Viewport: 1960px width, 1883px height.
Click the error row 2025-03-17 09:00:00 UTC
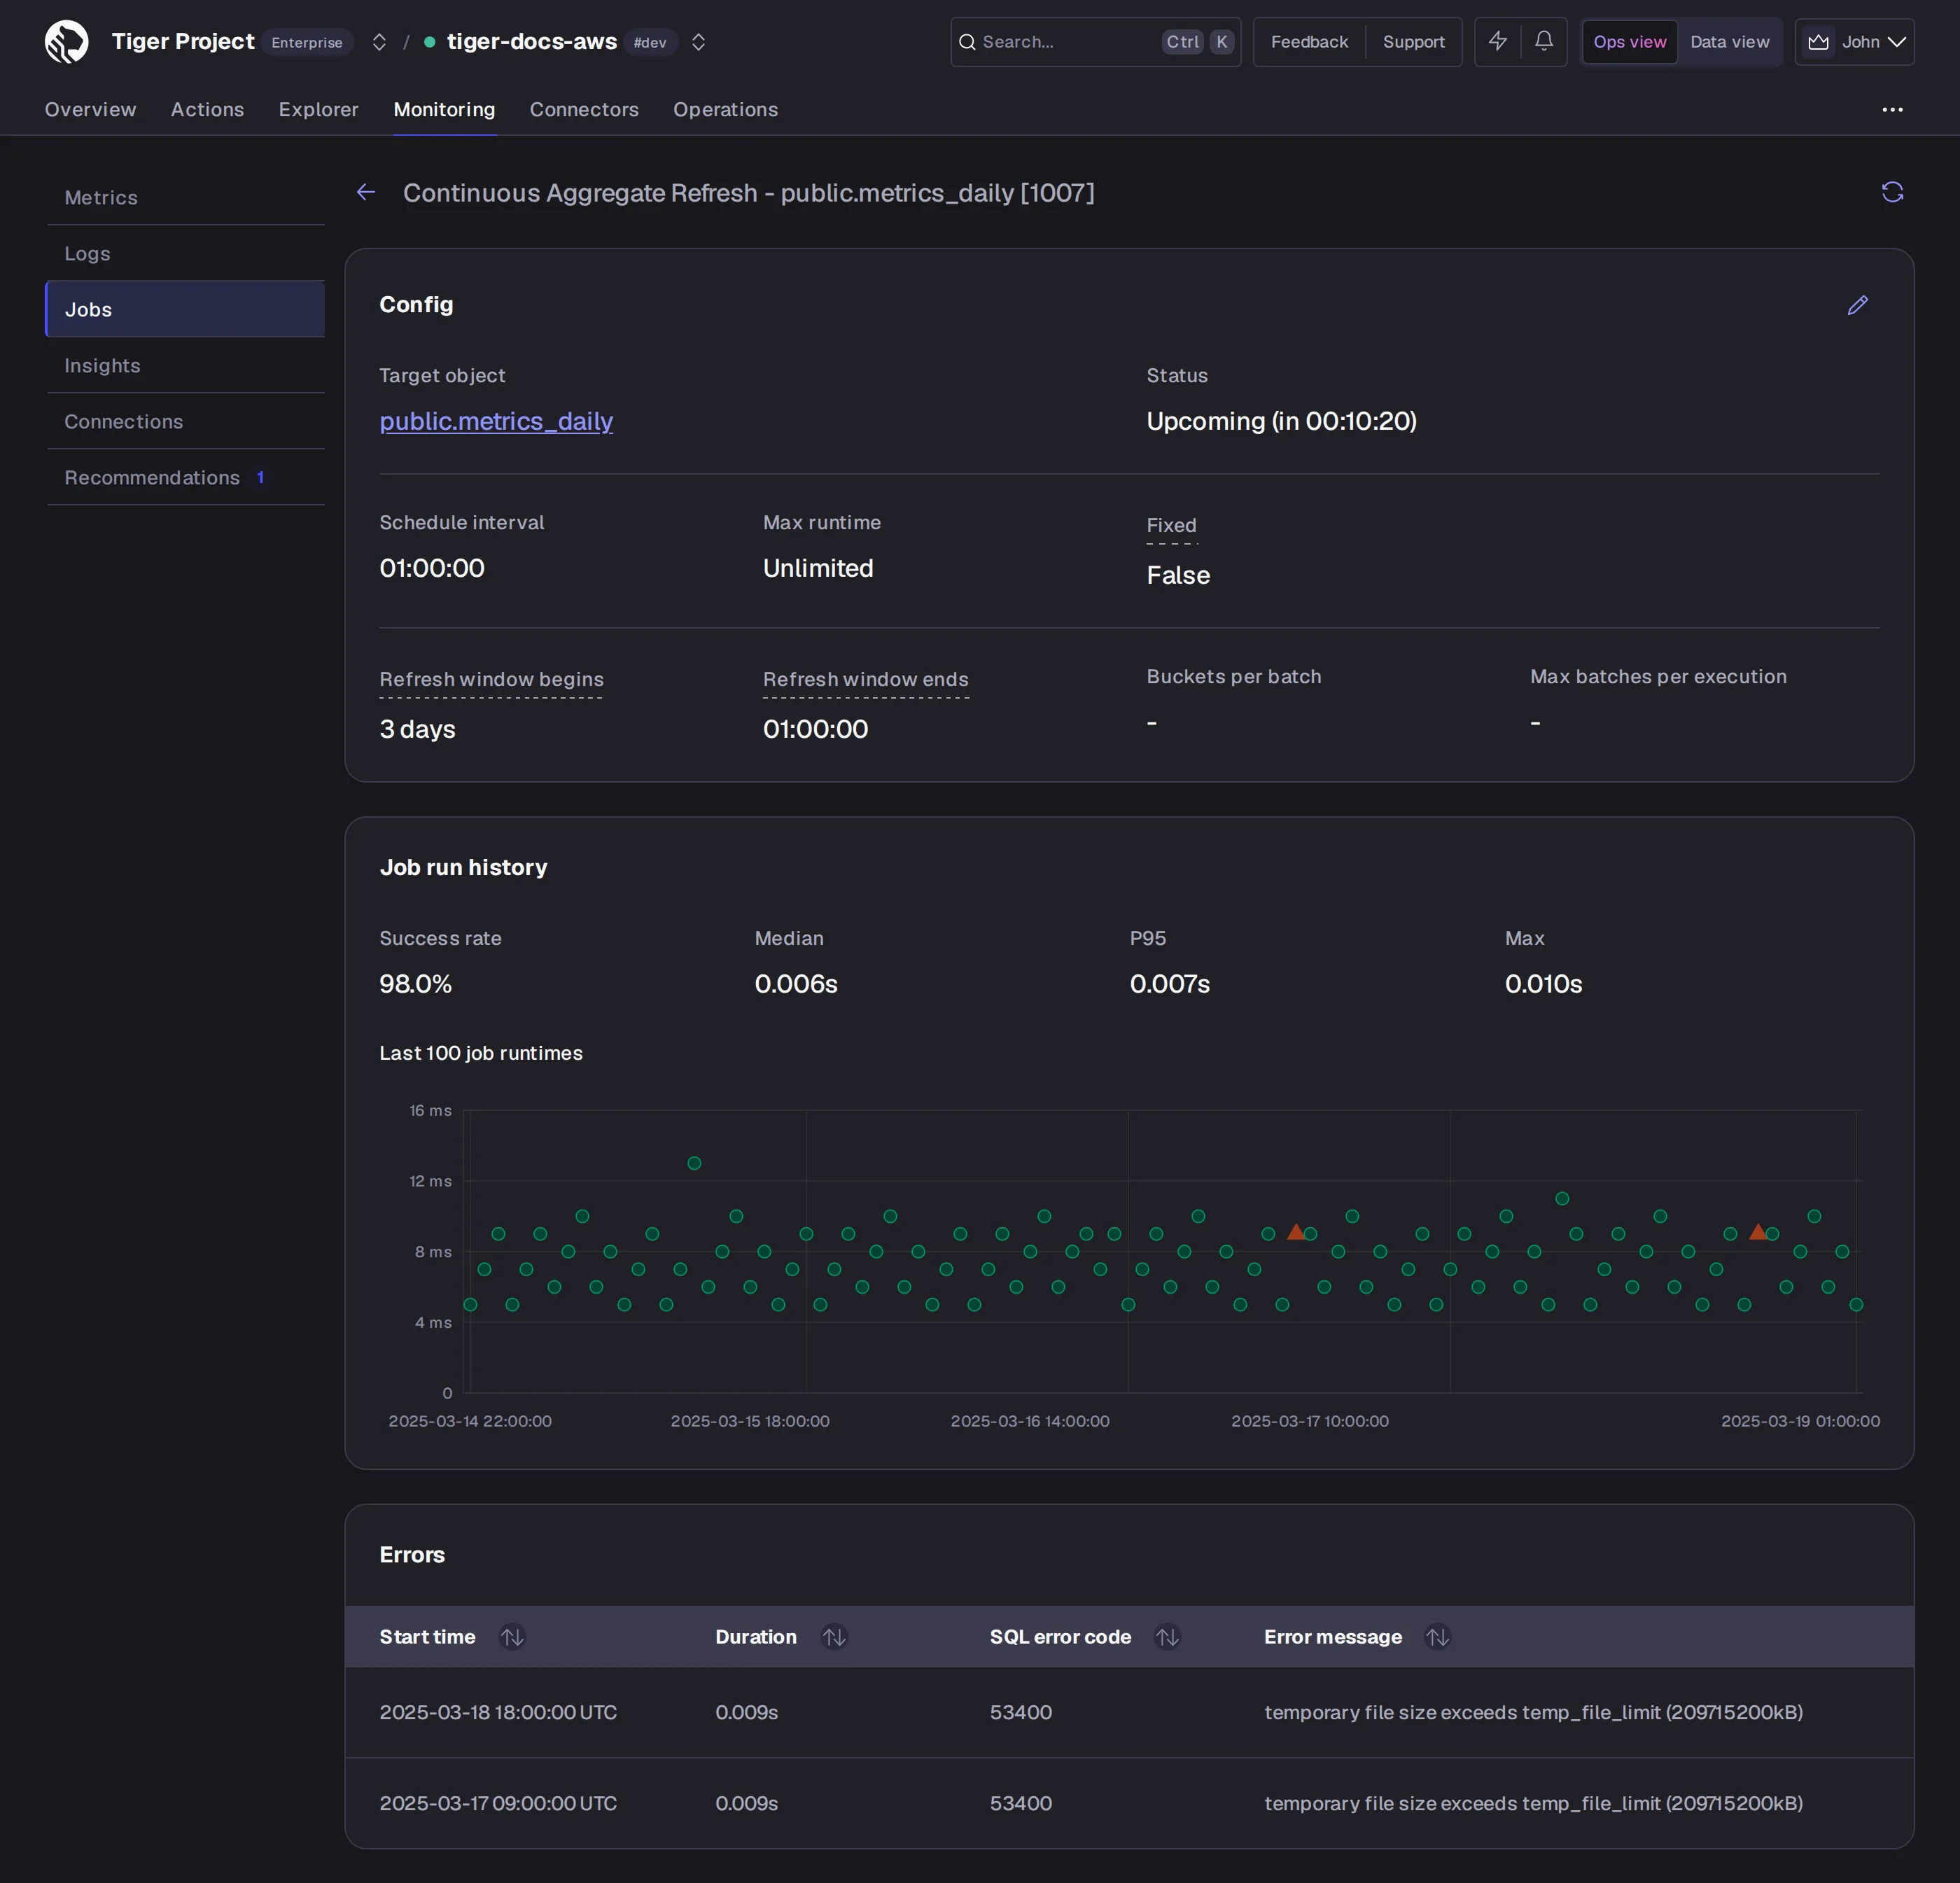point(1129,1803)
